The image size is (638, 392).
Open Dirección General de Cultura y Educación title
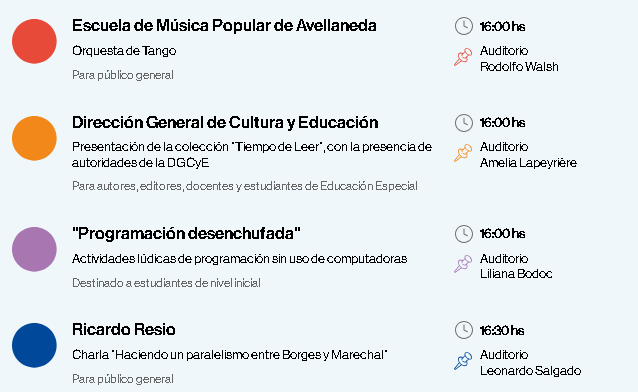pyautogui.click(x=225, y=123)
